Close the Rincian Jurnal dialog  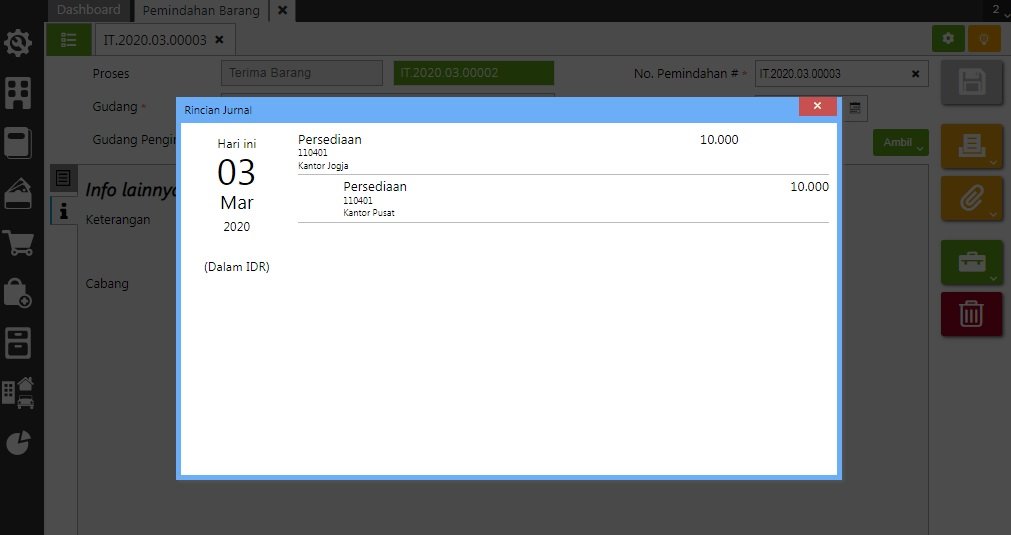point(817,106)
